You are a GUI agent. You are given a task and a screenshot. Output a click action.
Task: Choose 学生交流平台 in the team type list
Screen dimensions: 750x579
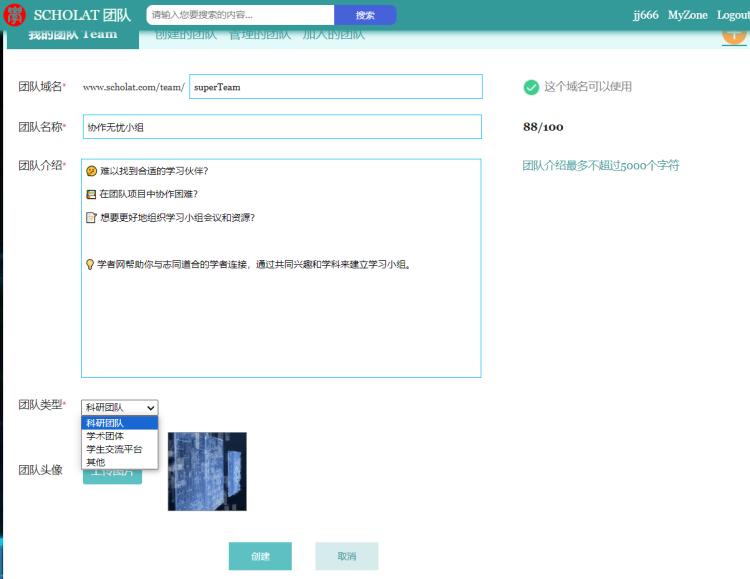click(x=114, y=449)
